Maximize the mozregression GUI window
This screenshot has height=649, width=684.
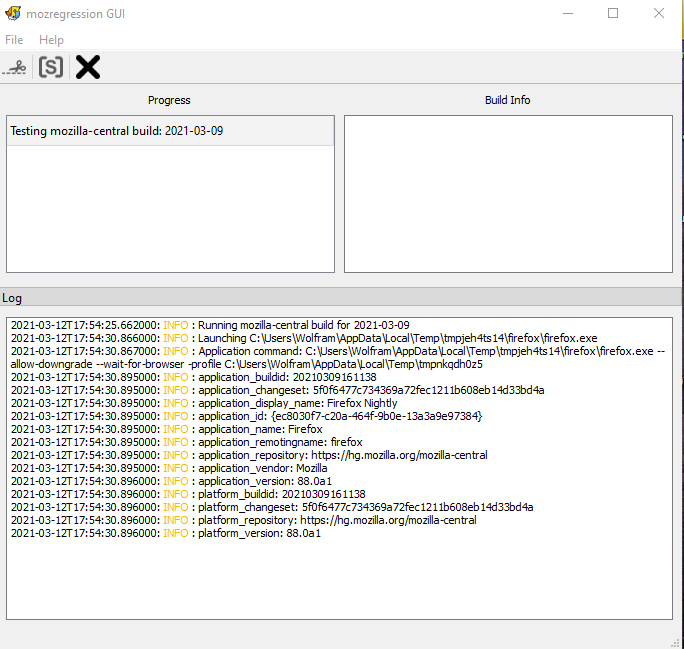pos(613,14)
